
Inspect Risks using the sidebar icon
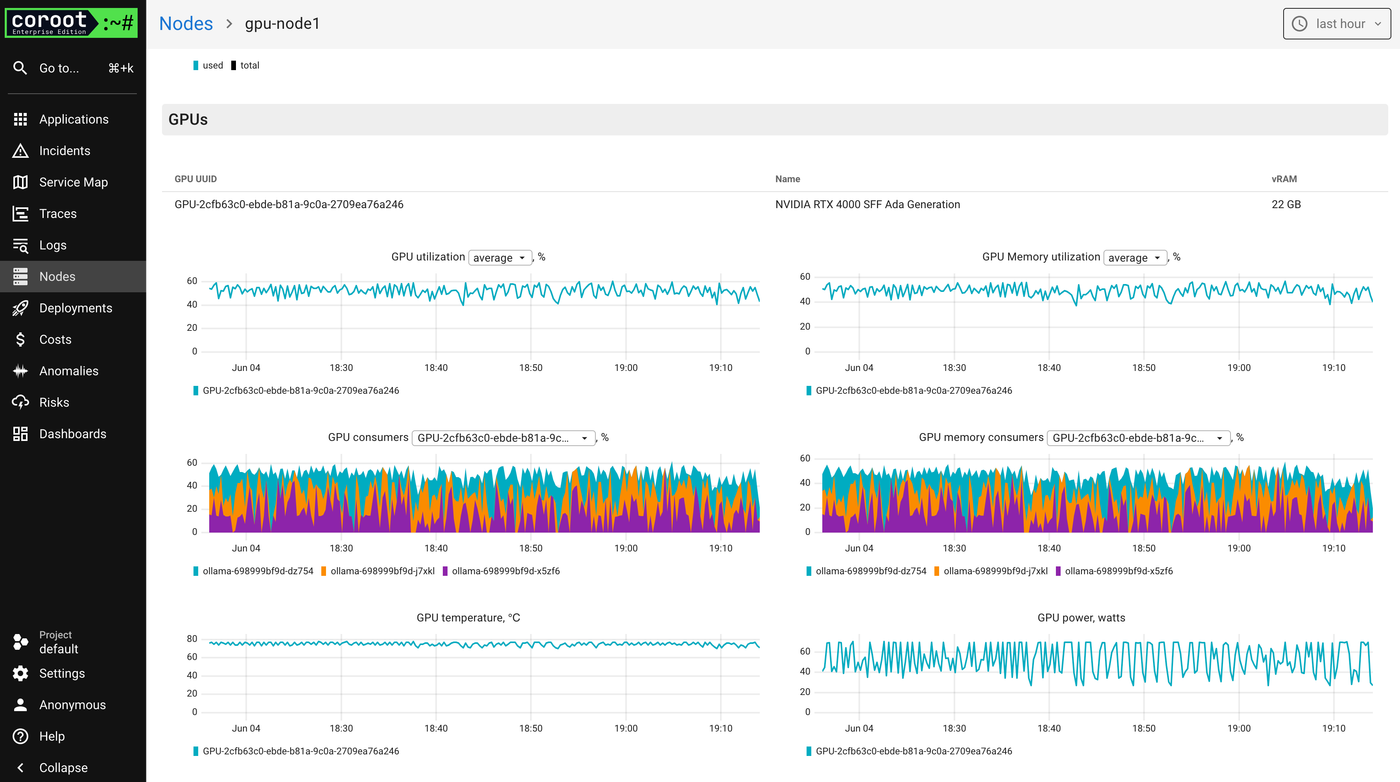click(55, 402)
